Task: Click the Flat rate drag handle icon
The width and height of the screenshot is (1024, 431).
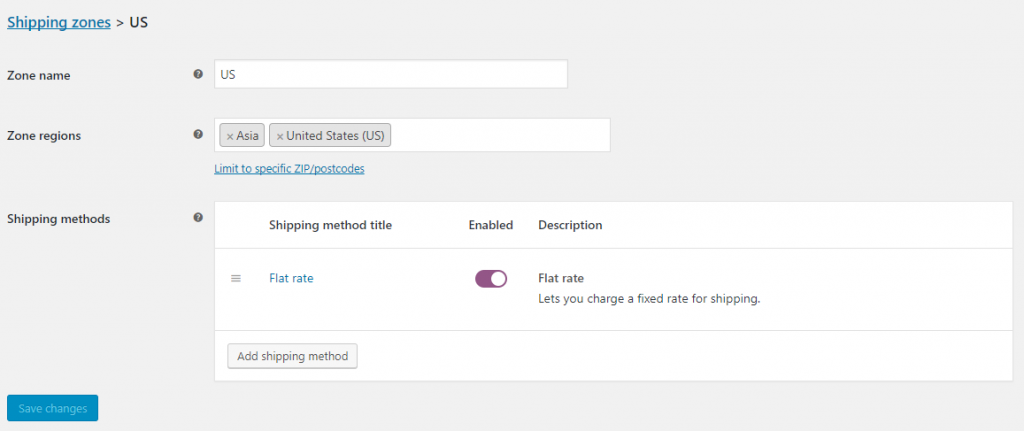Action: pyautogui.click(x=236, y=278)
